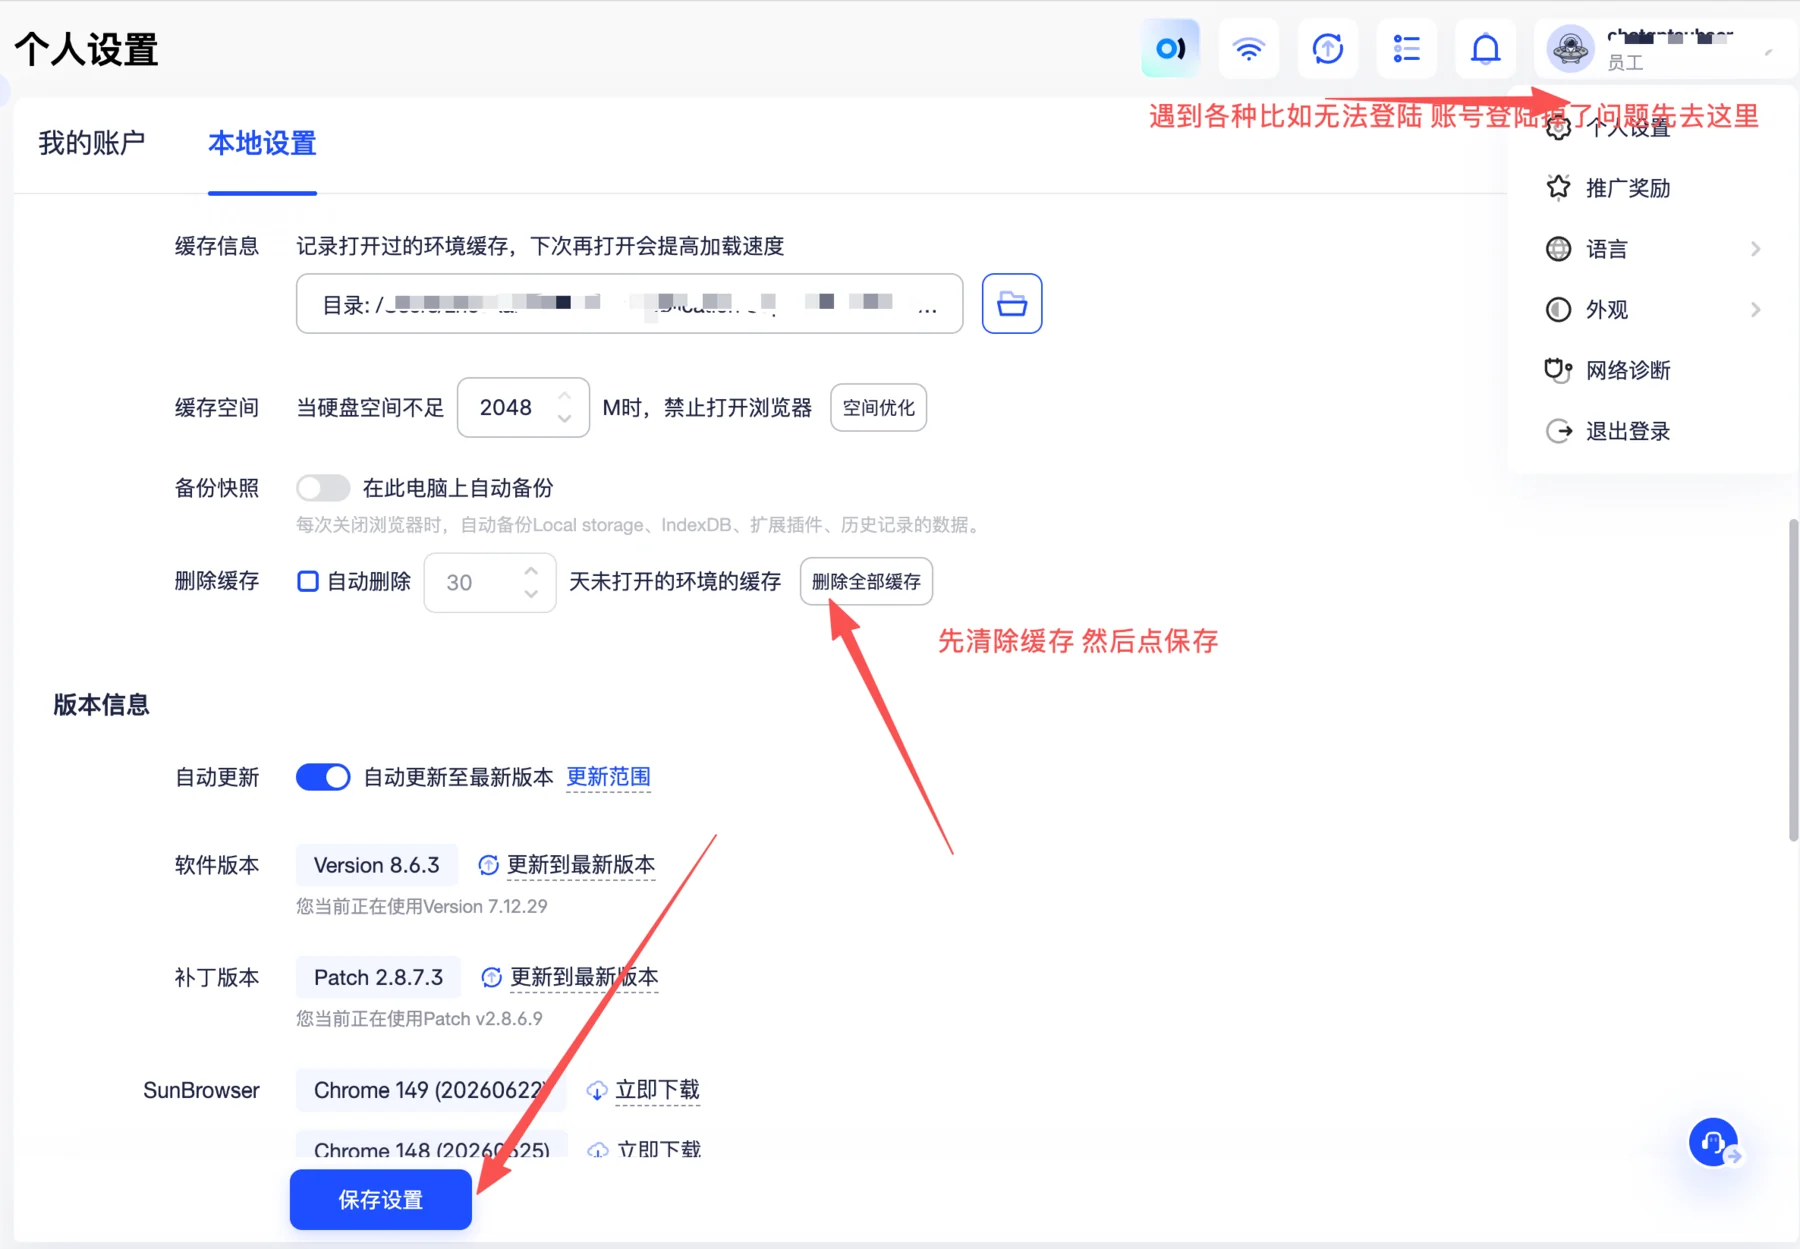Increase the 30 days auto-delete value
Image resolution: width=1800 pixels, height=1249 pixels.
(531, 570)
